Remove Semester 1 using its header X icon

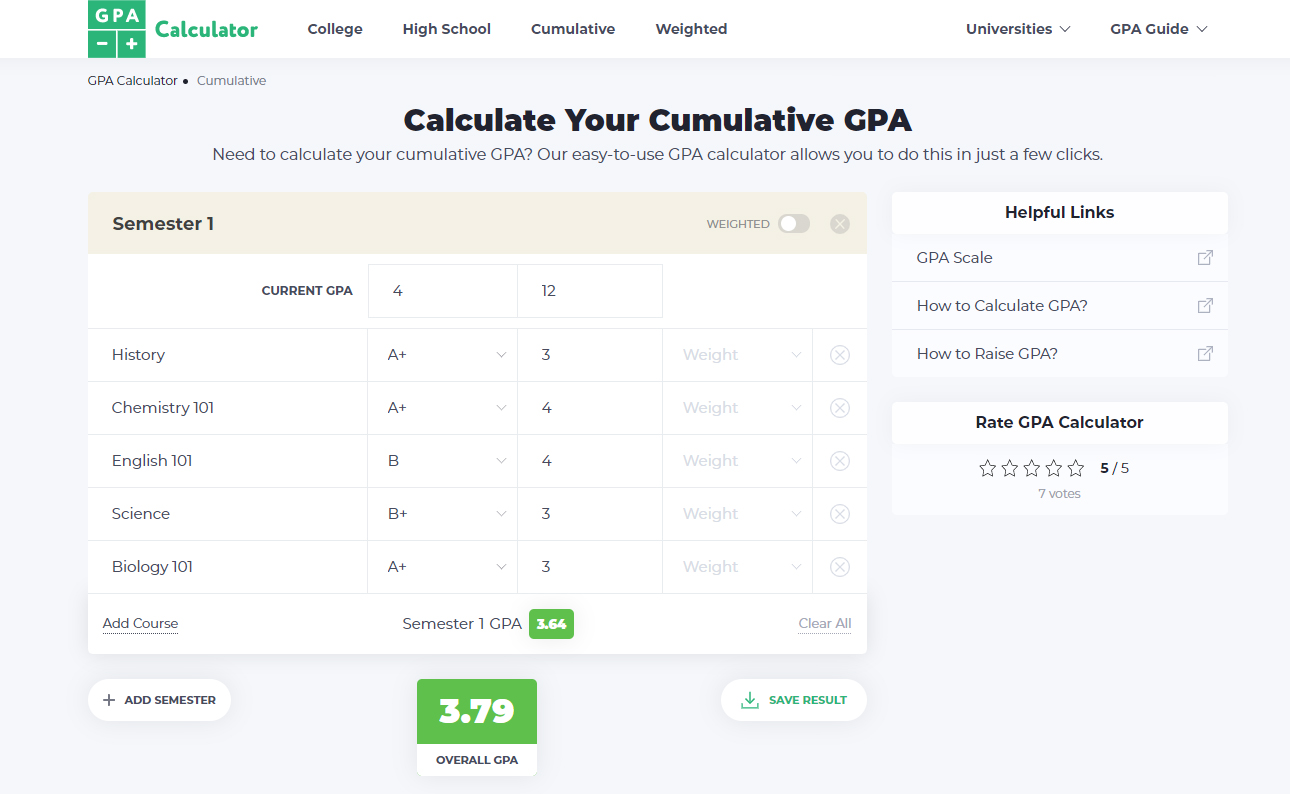tap(840, 224)
